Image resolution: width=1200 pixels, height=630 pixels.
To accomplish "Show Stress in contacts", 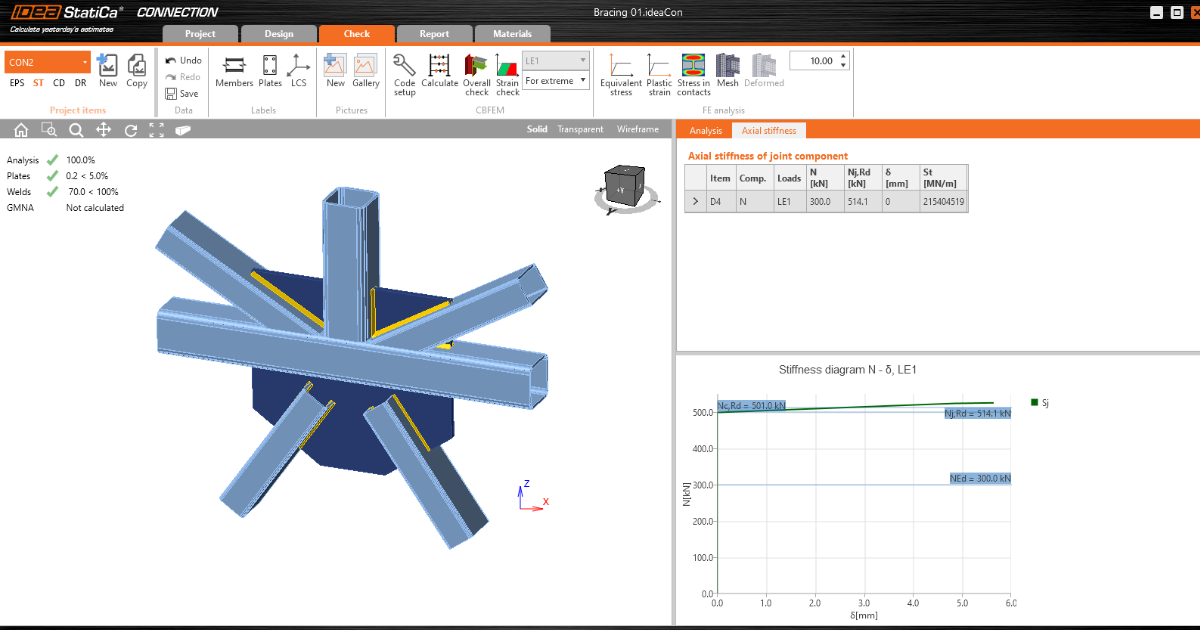I will click(693, 73).
